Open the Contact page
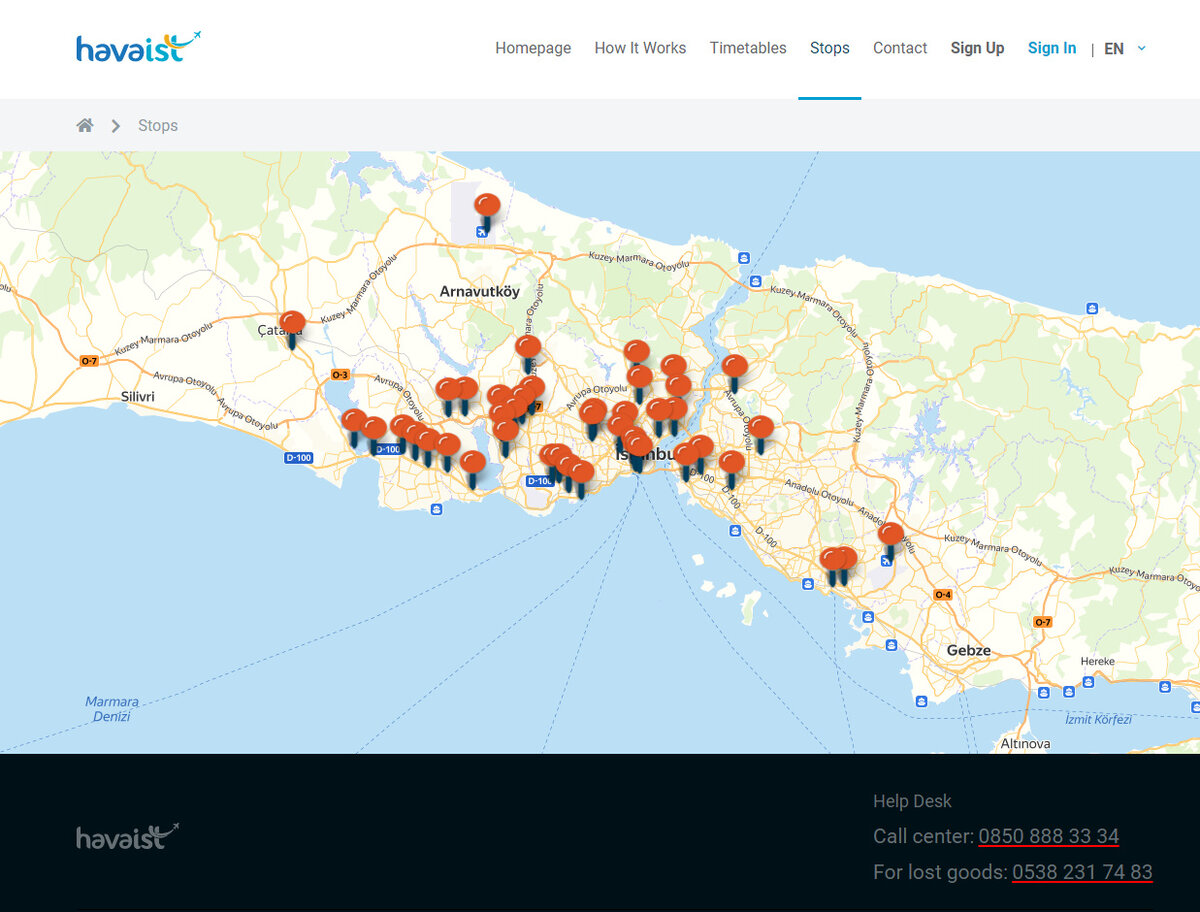Viewport: 1200px width, 912px height. coord(900,48)
